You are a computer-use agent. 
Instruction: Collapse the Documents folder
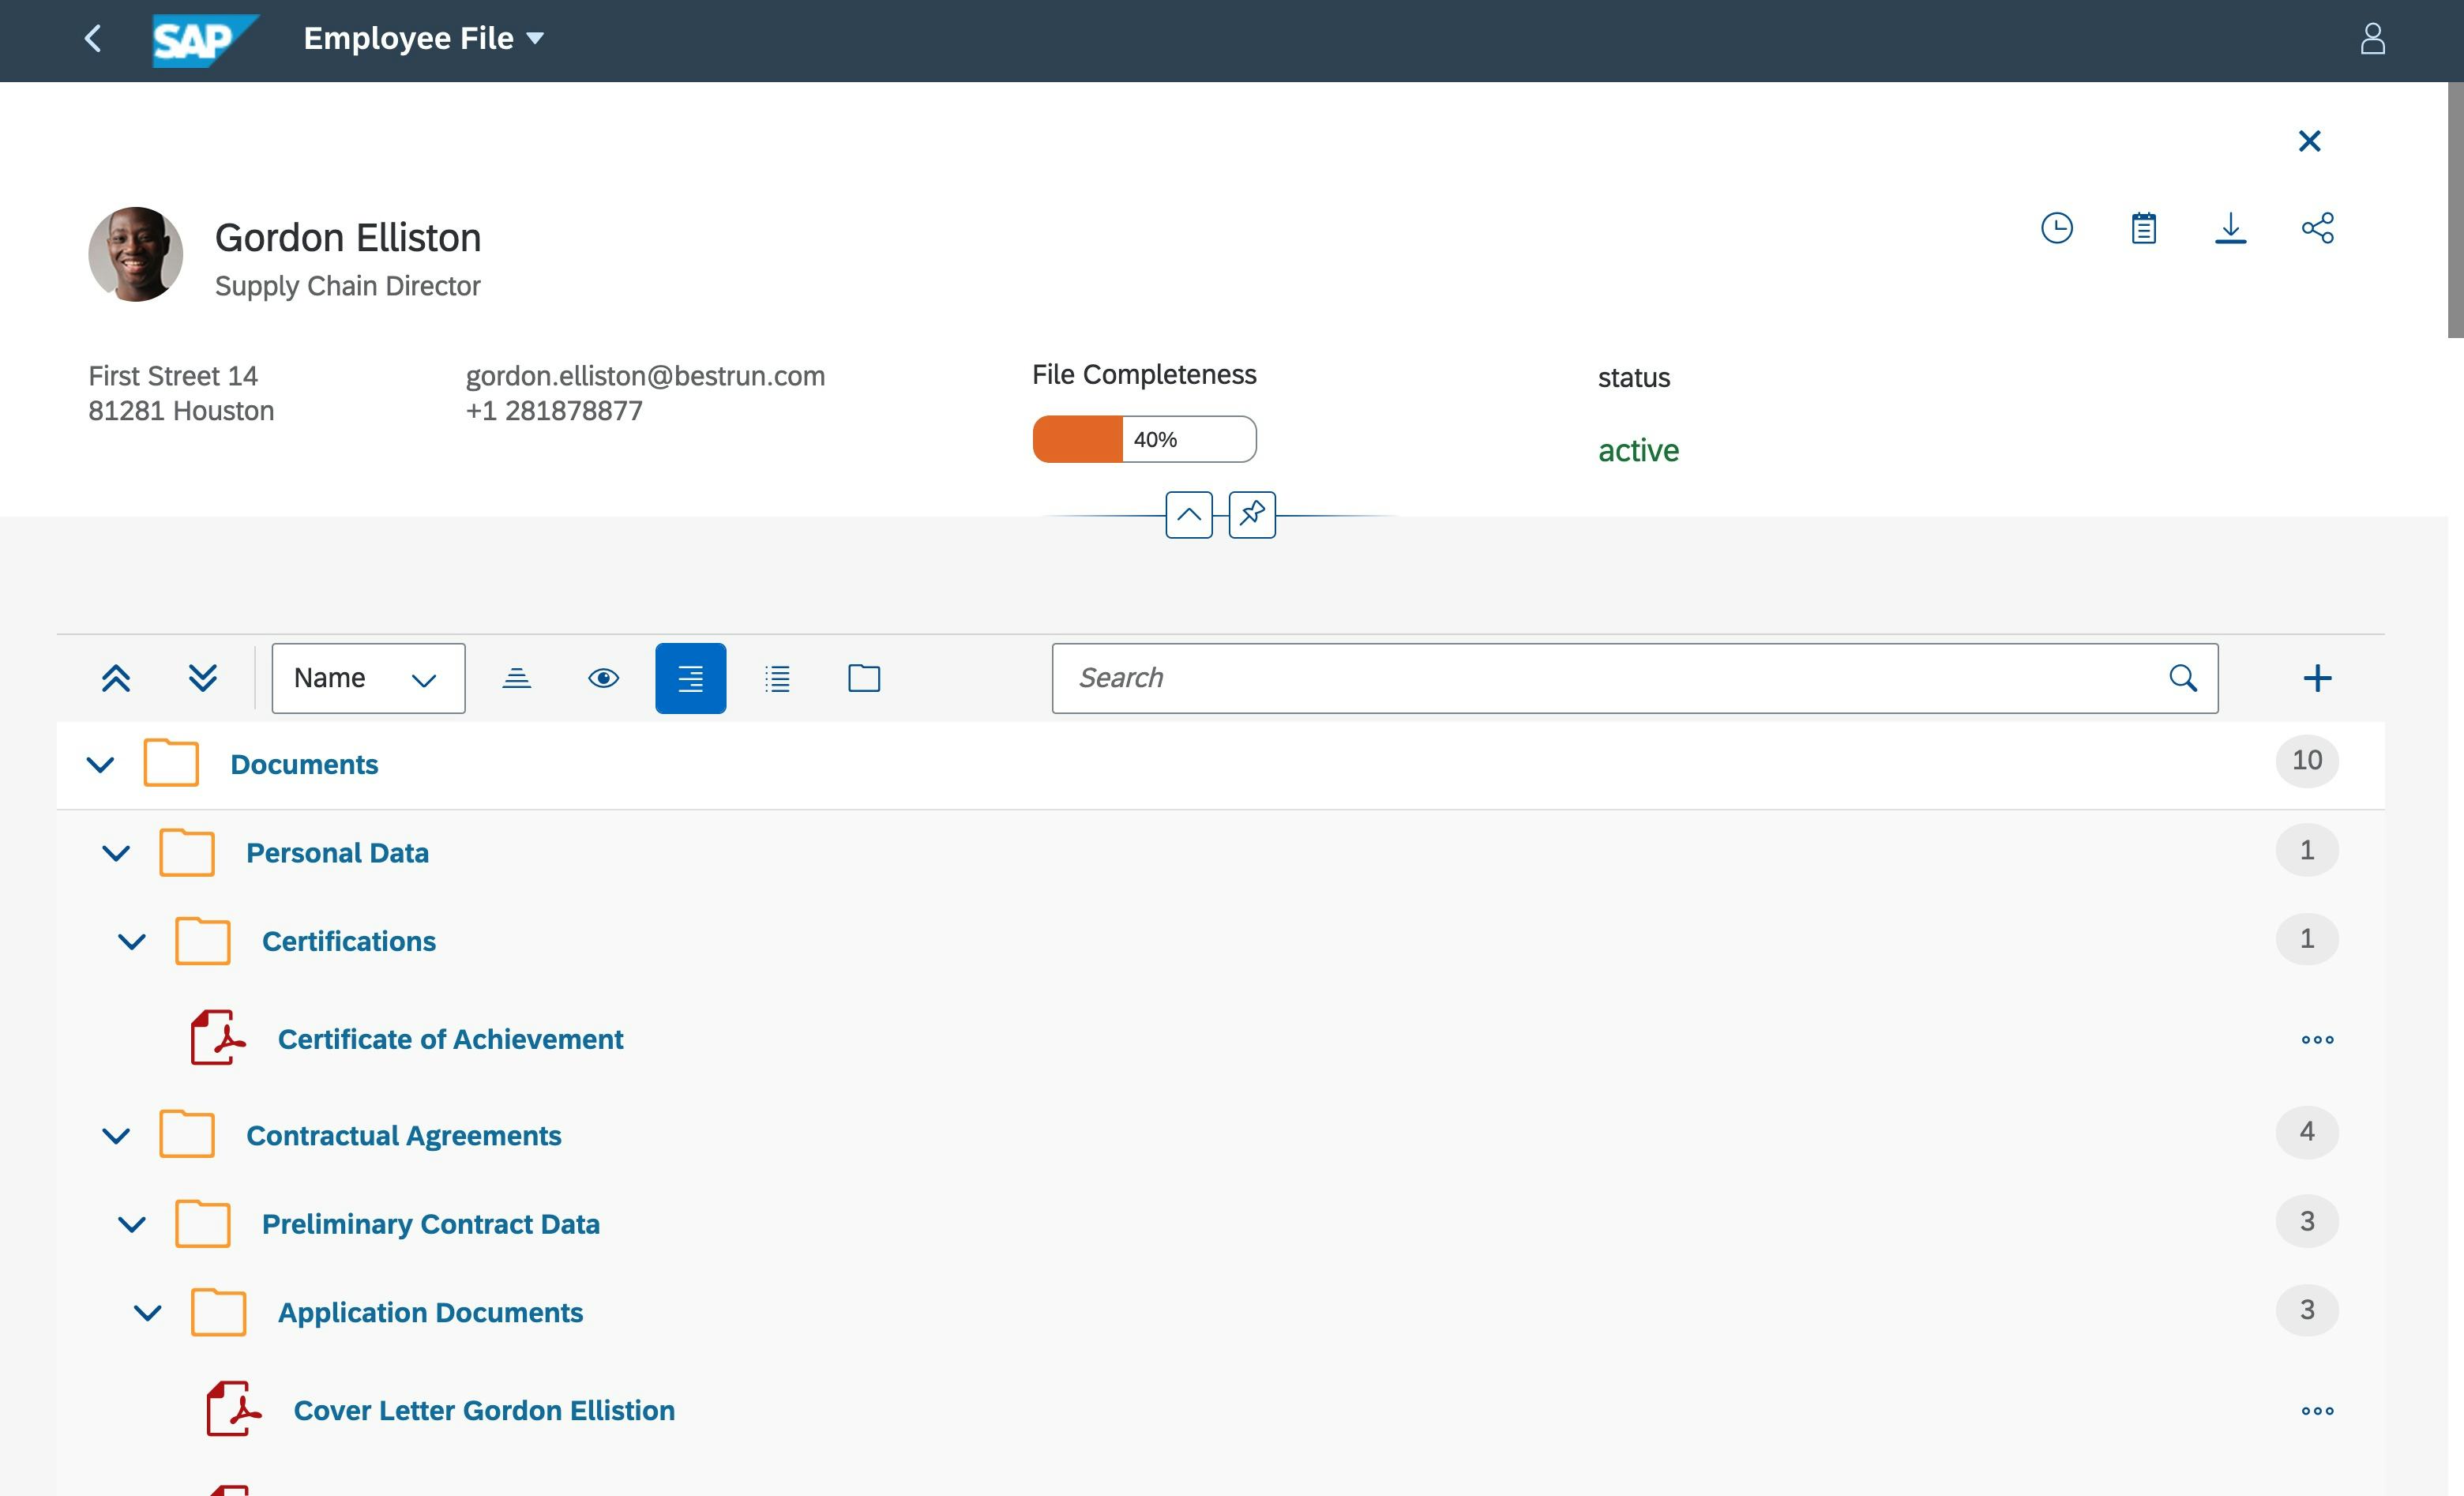point(100,764)
